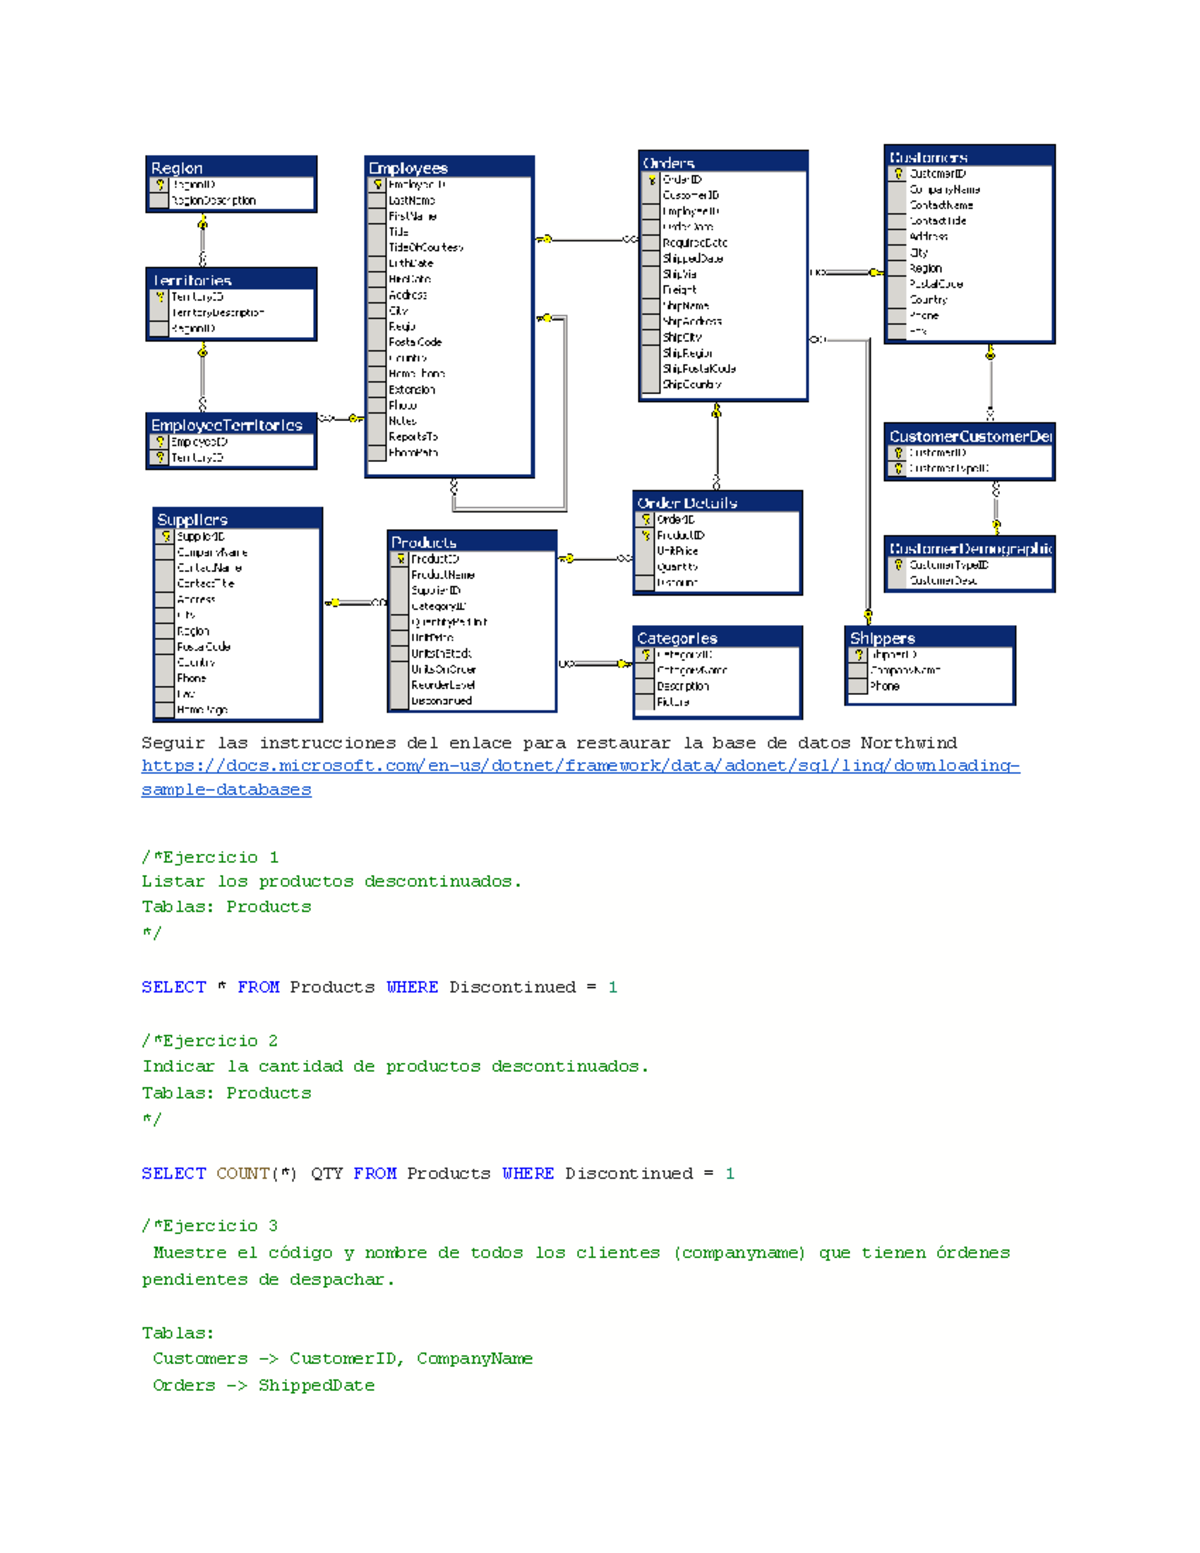Click the key icon next to CategoryID in Categories
The height and width of the screenshot is (1553, 1200).
(x=644, y=654)
